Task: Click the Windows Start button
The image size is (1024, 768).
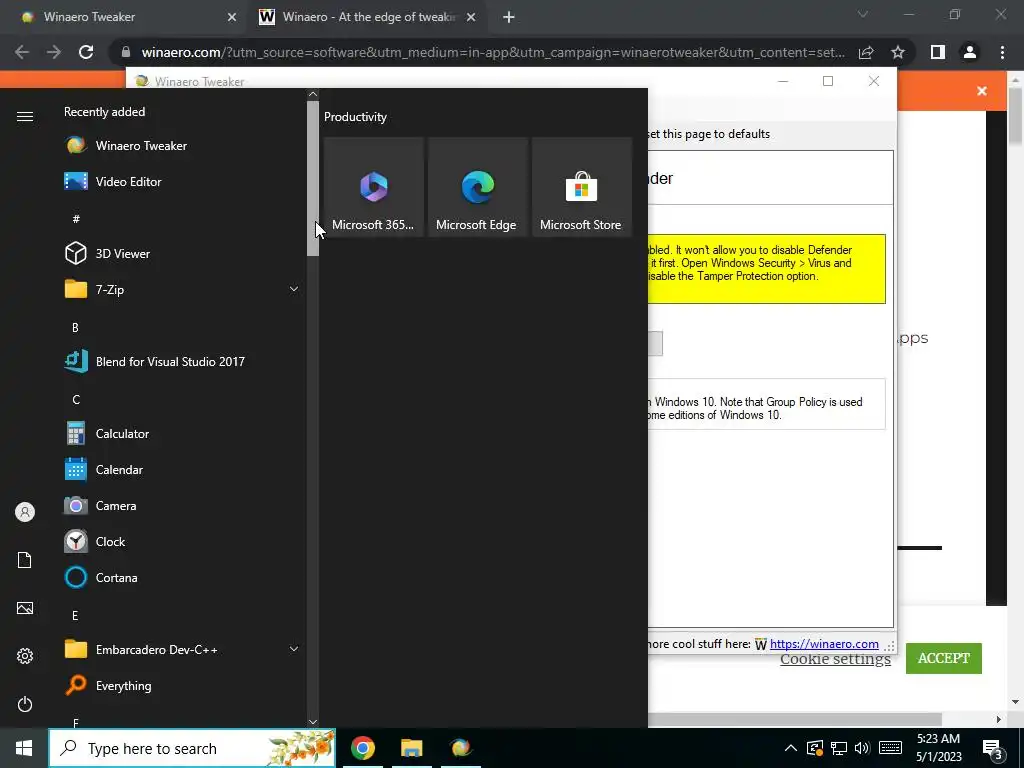Action: point(24,748)
